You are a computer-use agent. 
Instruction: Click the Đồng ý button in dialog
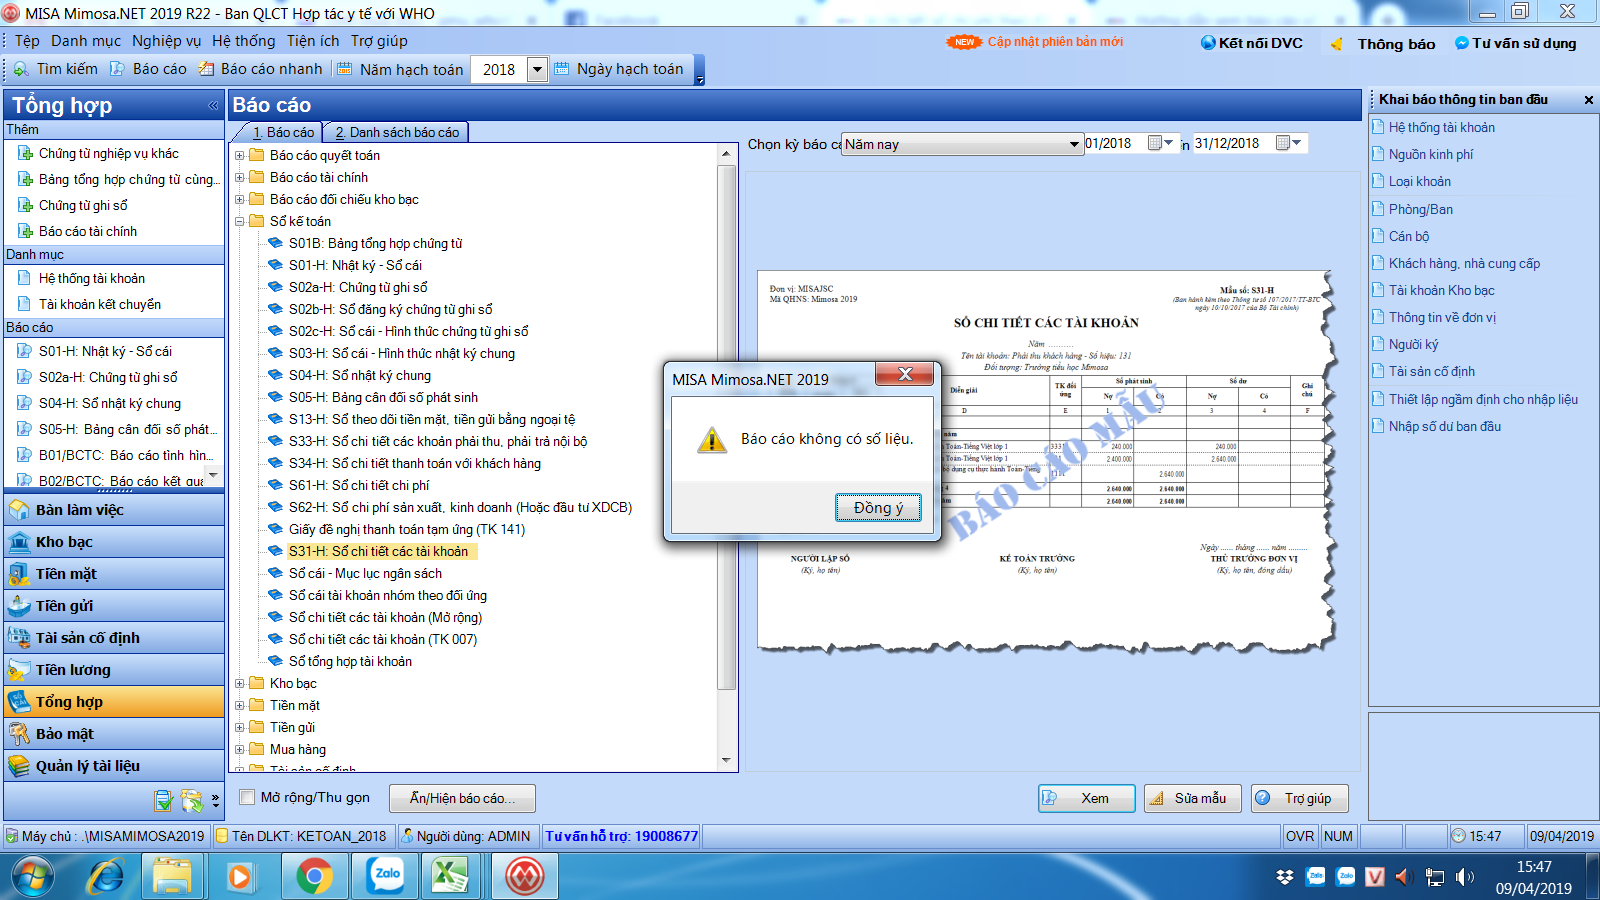878,508
